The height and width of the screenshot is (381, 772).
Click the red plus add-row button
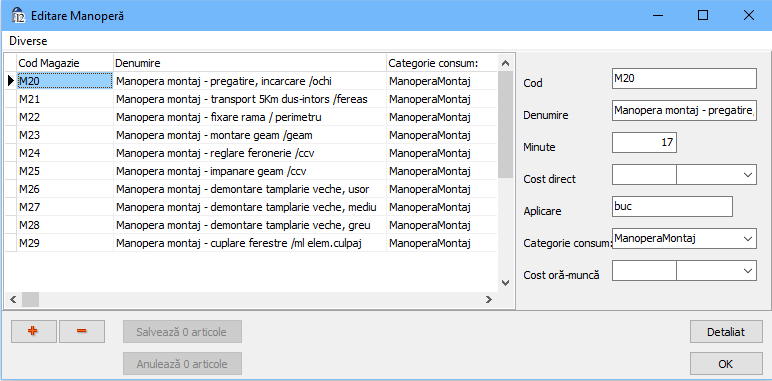(33, 331)
